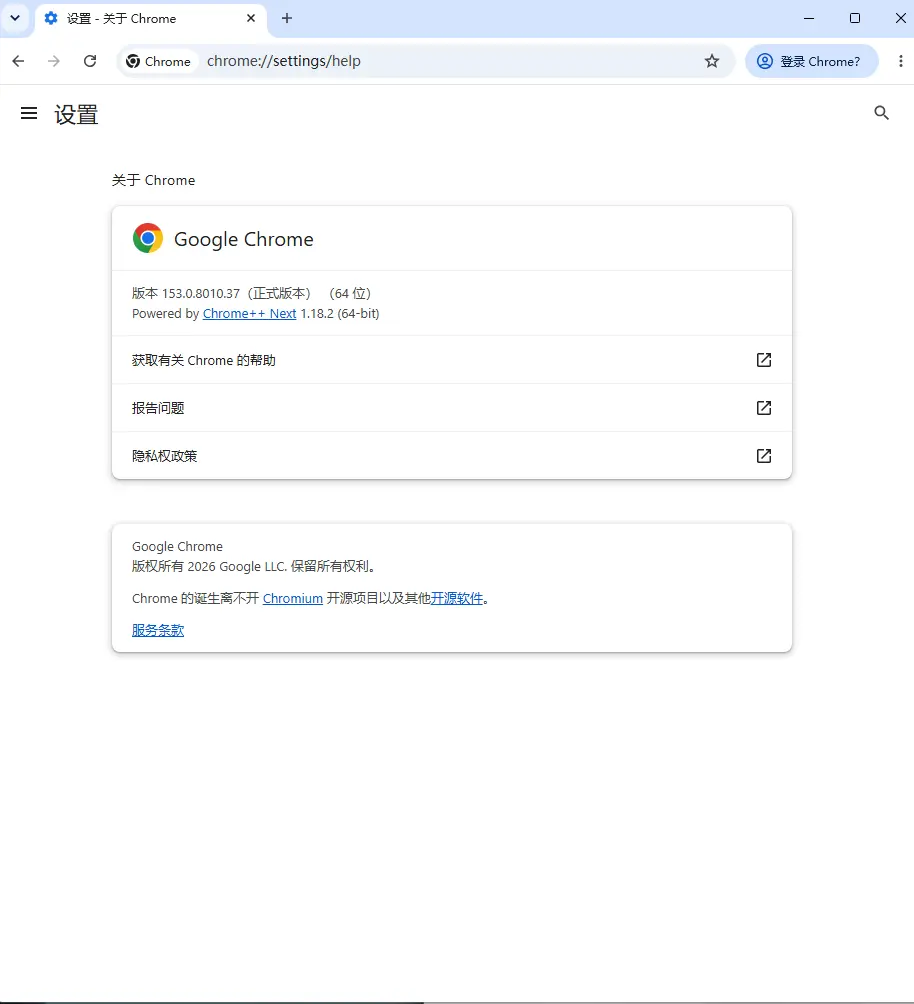Open the 服务条款 link

click(x=158, y=630)
